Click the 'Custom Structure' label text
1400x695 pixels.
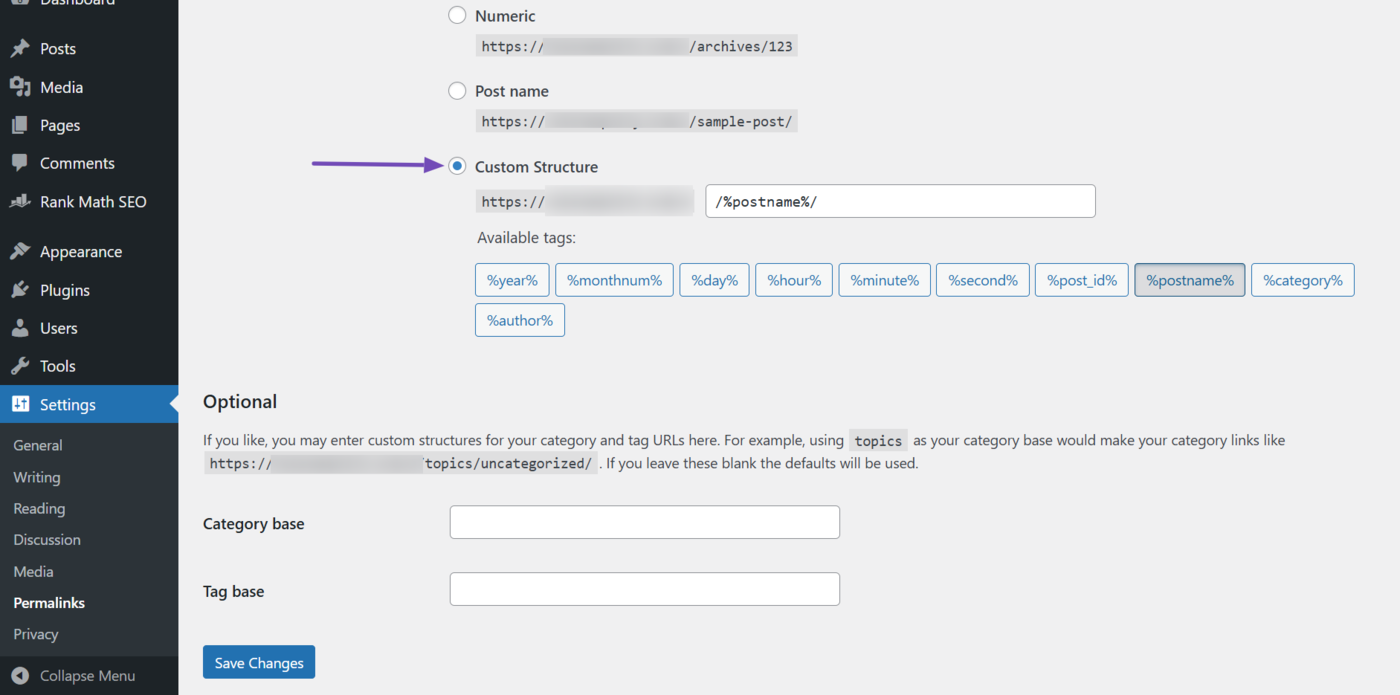[537, 166]
